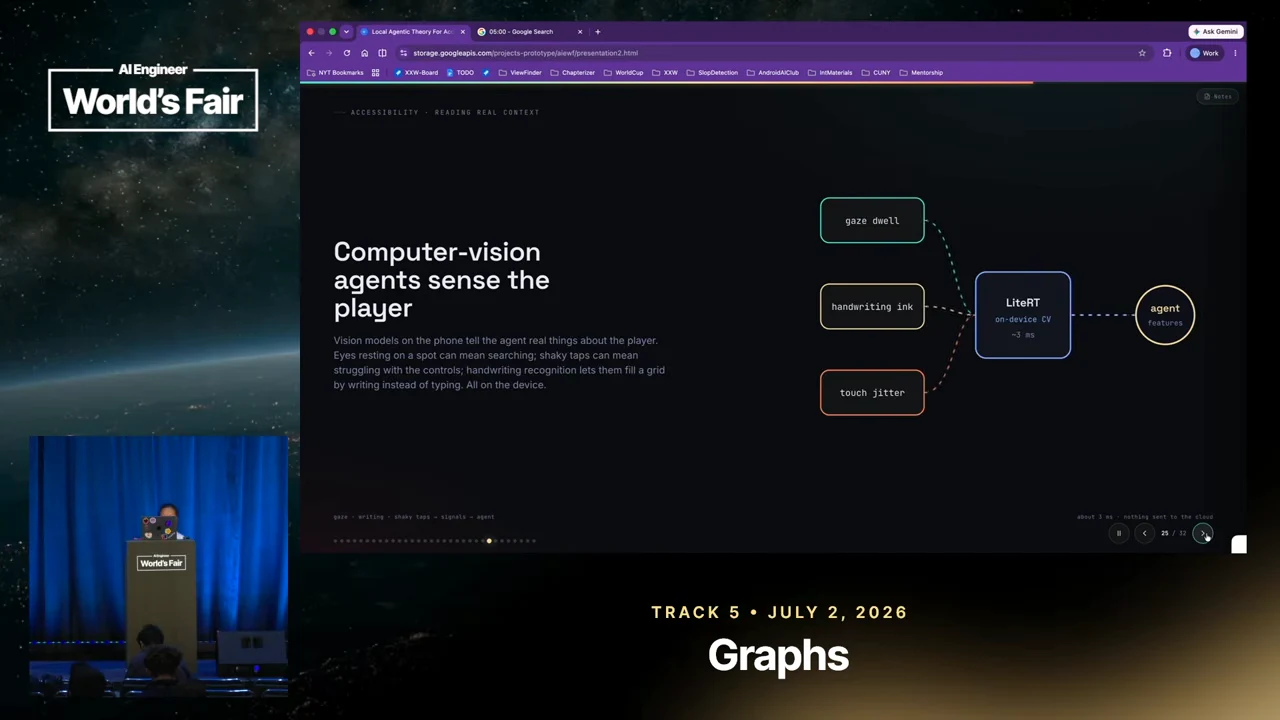The width and height of the screenshot is (1280, 720).
Task: Open the slide Notes button
Action: 1218,96
